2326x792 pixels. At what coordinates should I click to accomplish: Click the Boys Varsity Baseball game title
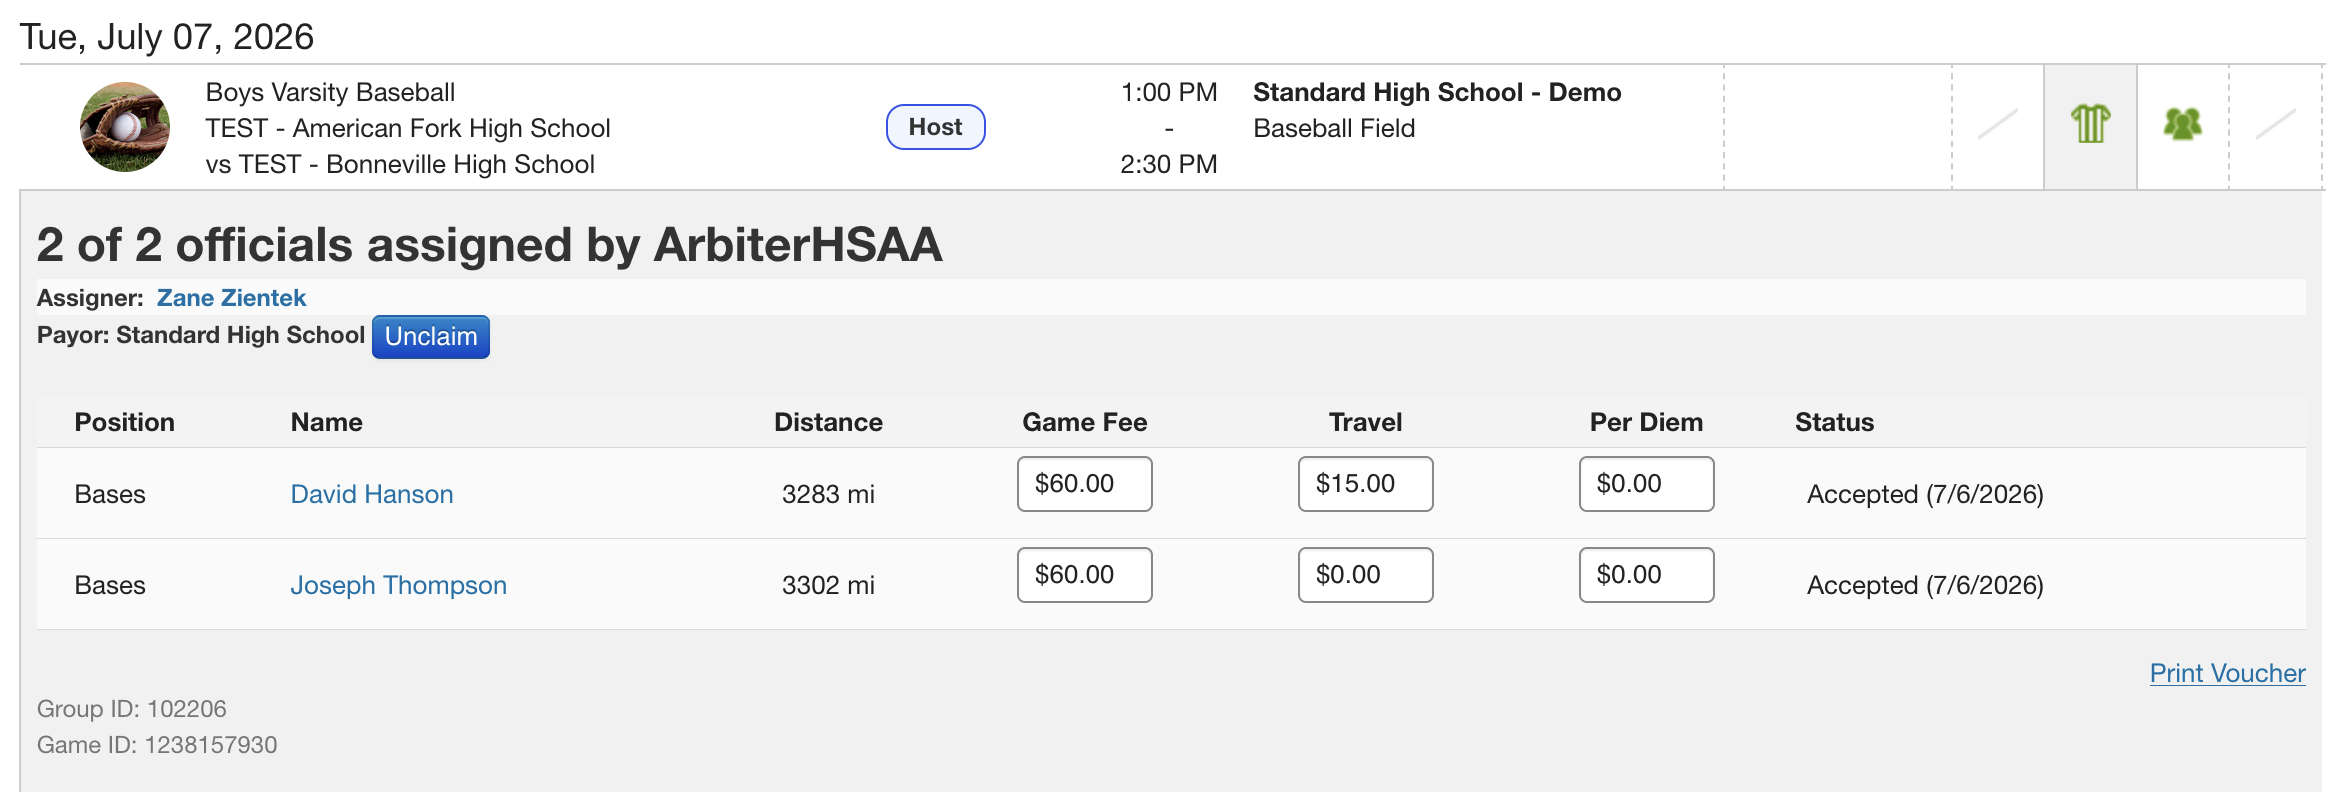(x=331, y=92)
